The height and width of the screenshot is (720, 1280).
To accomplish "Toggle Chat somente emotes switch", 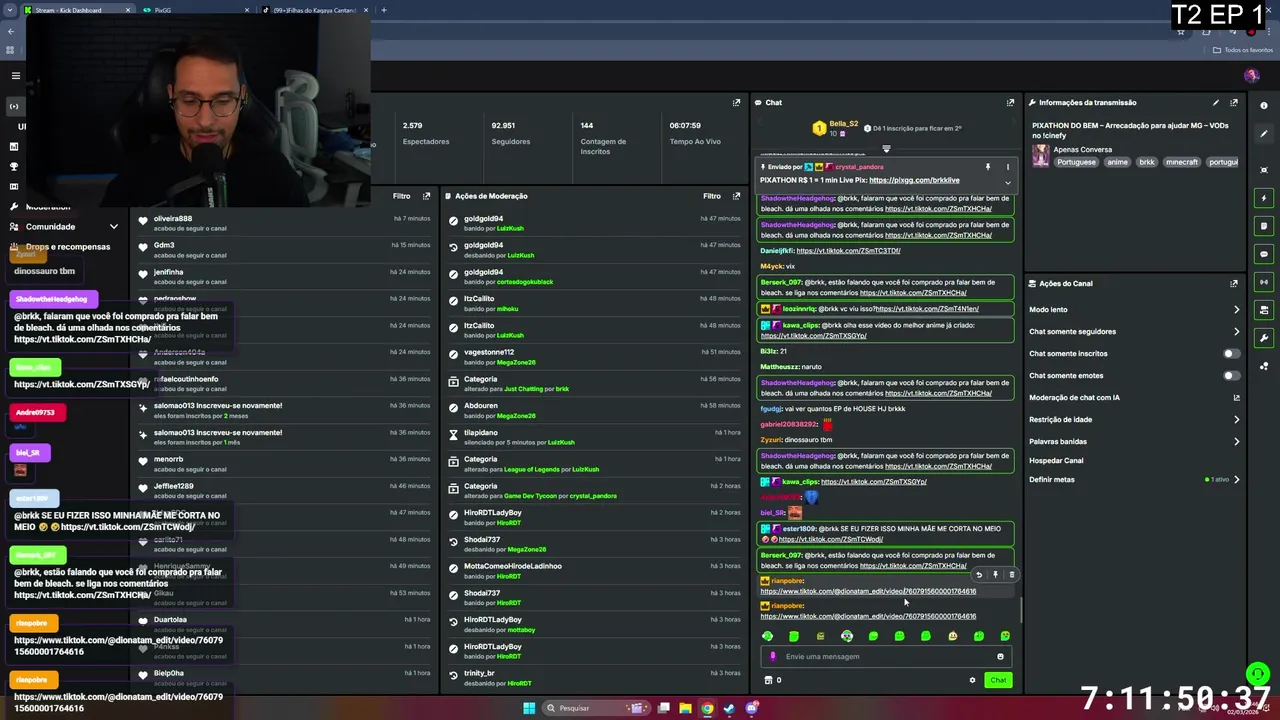I will point(1232,375).
